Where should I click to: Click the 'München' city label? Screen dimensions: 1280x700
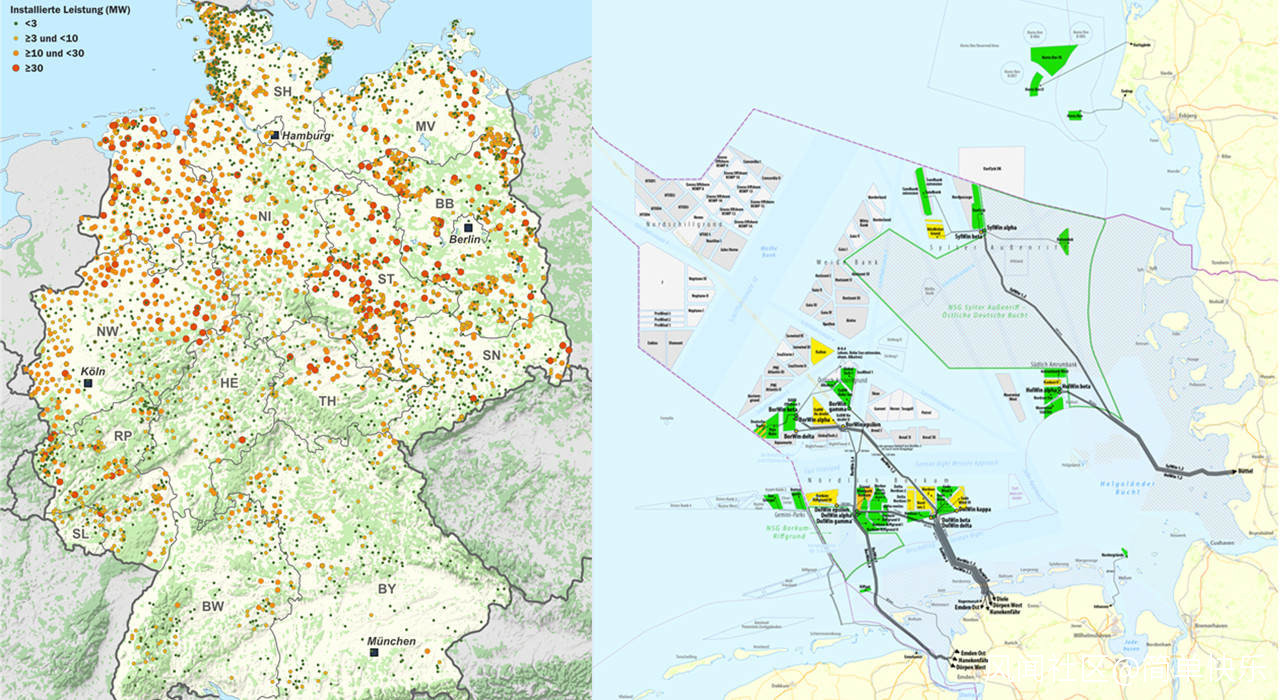(x=391, y=641)
